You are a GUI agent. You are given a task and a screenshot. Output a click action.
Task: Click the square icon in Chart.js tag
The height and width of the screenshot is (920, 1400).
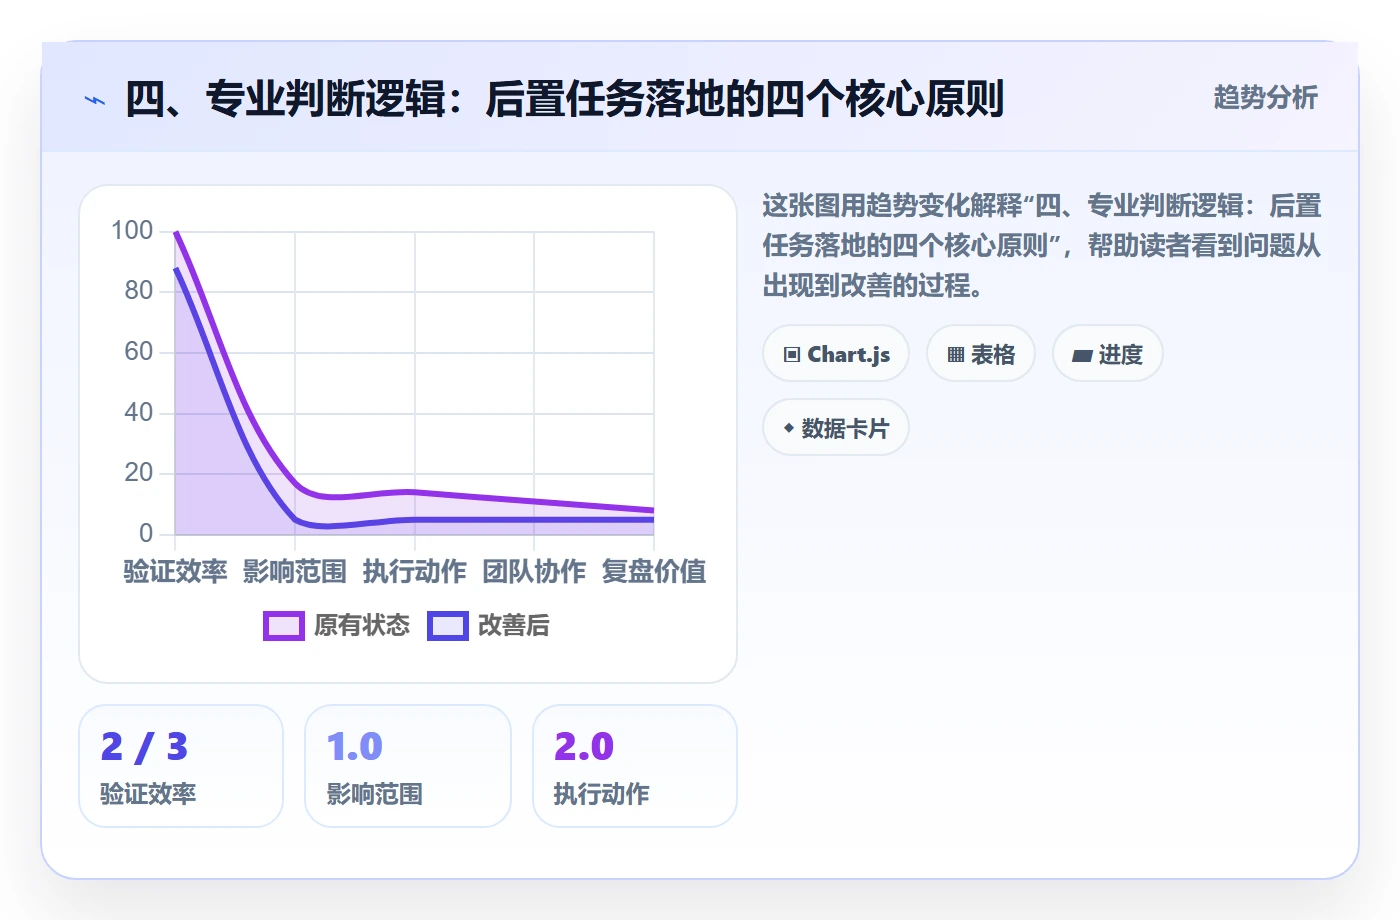(x=792, y=355)
